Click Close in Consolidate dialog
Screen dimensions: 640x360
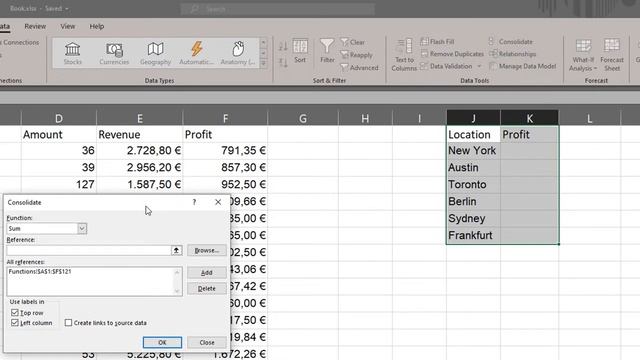207,342
